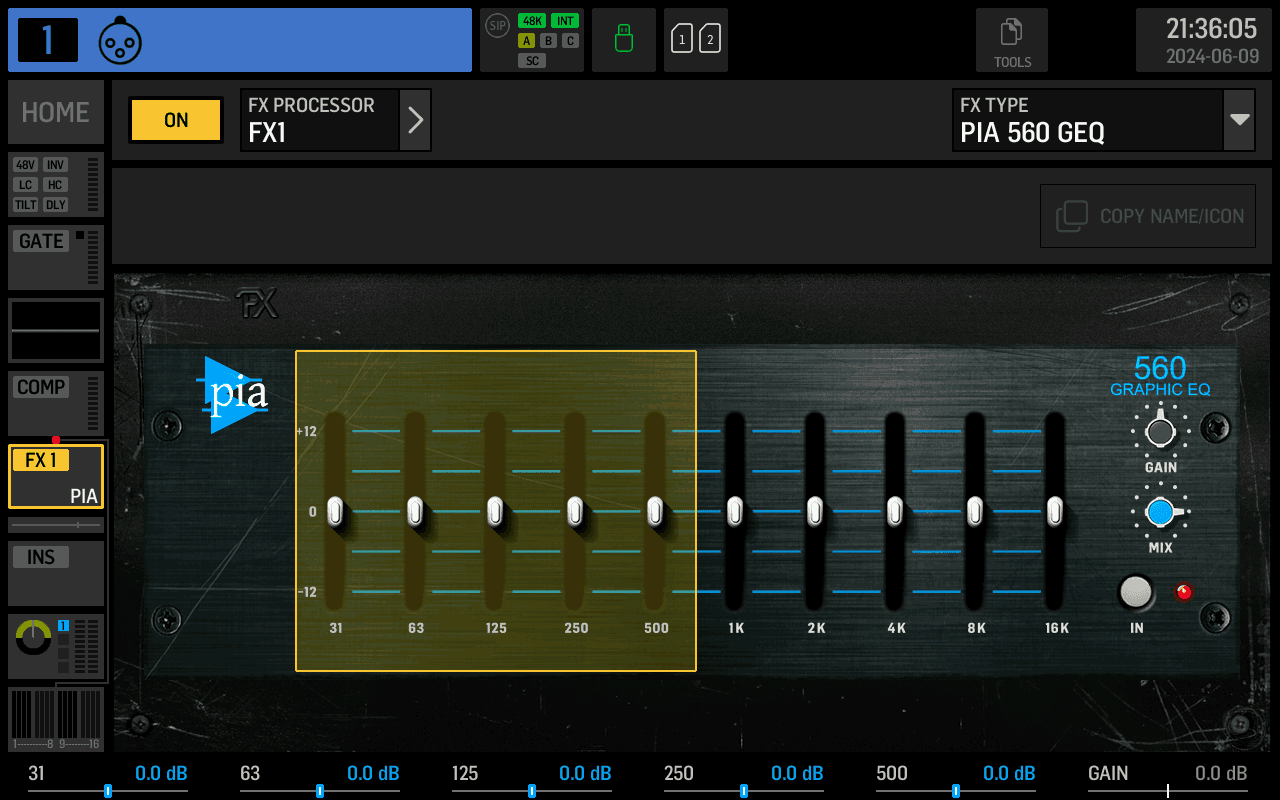Select the channel 1 number box
Image resolution: width=1280 pixels, height=800 pixels.
tap(47, 40)
